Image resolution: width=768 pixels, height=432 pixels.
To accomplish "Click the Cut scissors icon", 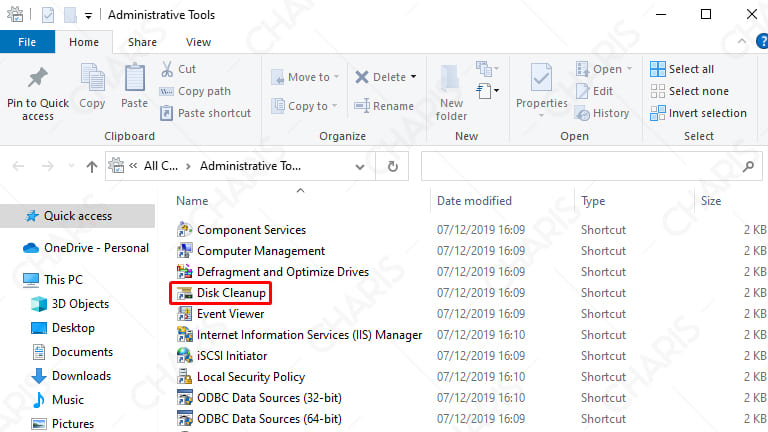I will (x=167, y=69).
